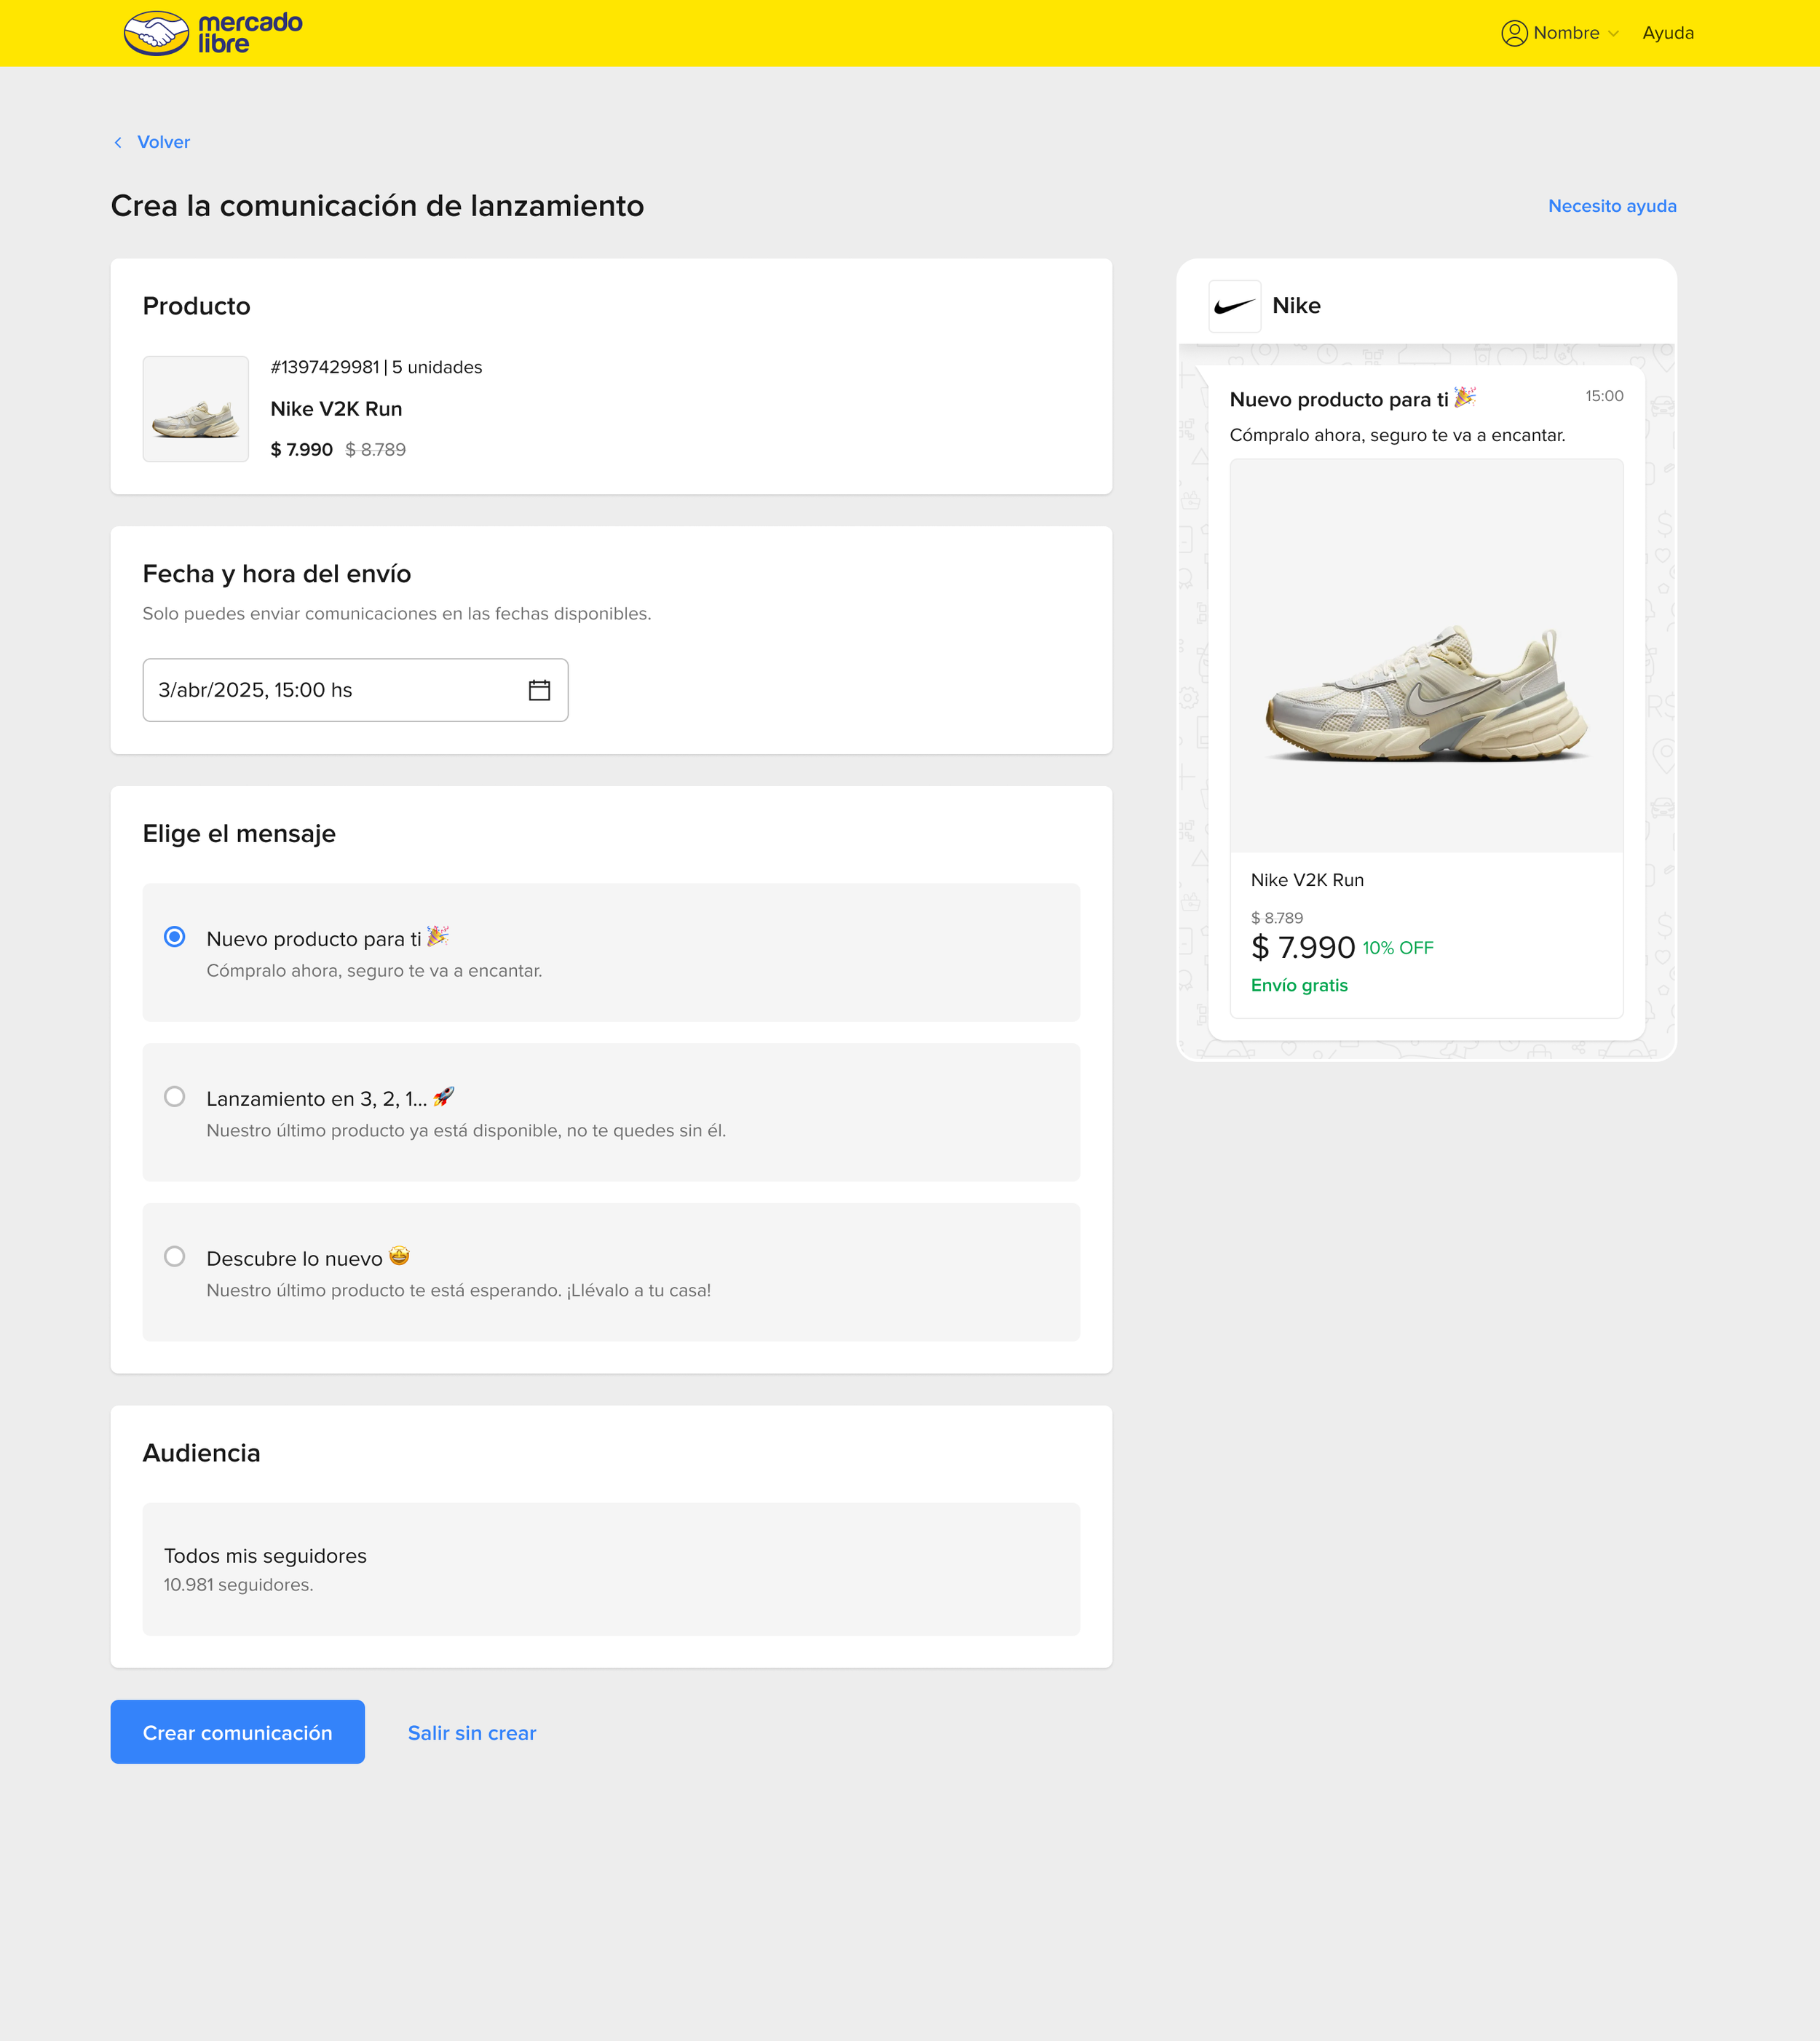Click the 'Todos mis seguidores' audience card
The image size is (1820, 2041).
click(611, 1569)
